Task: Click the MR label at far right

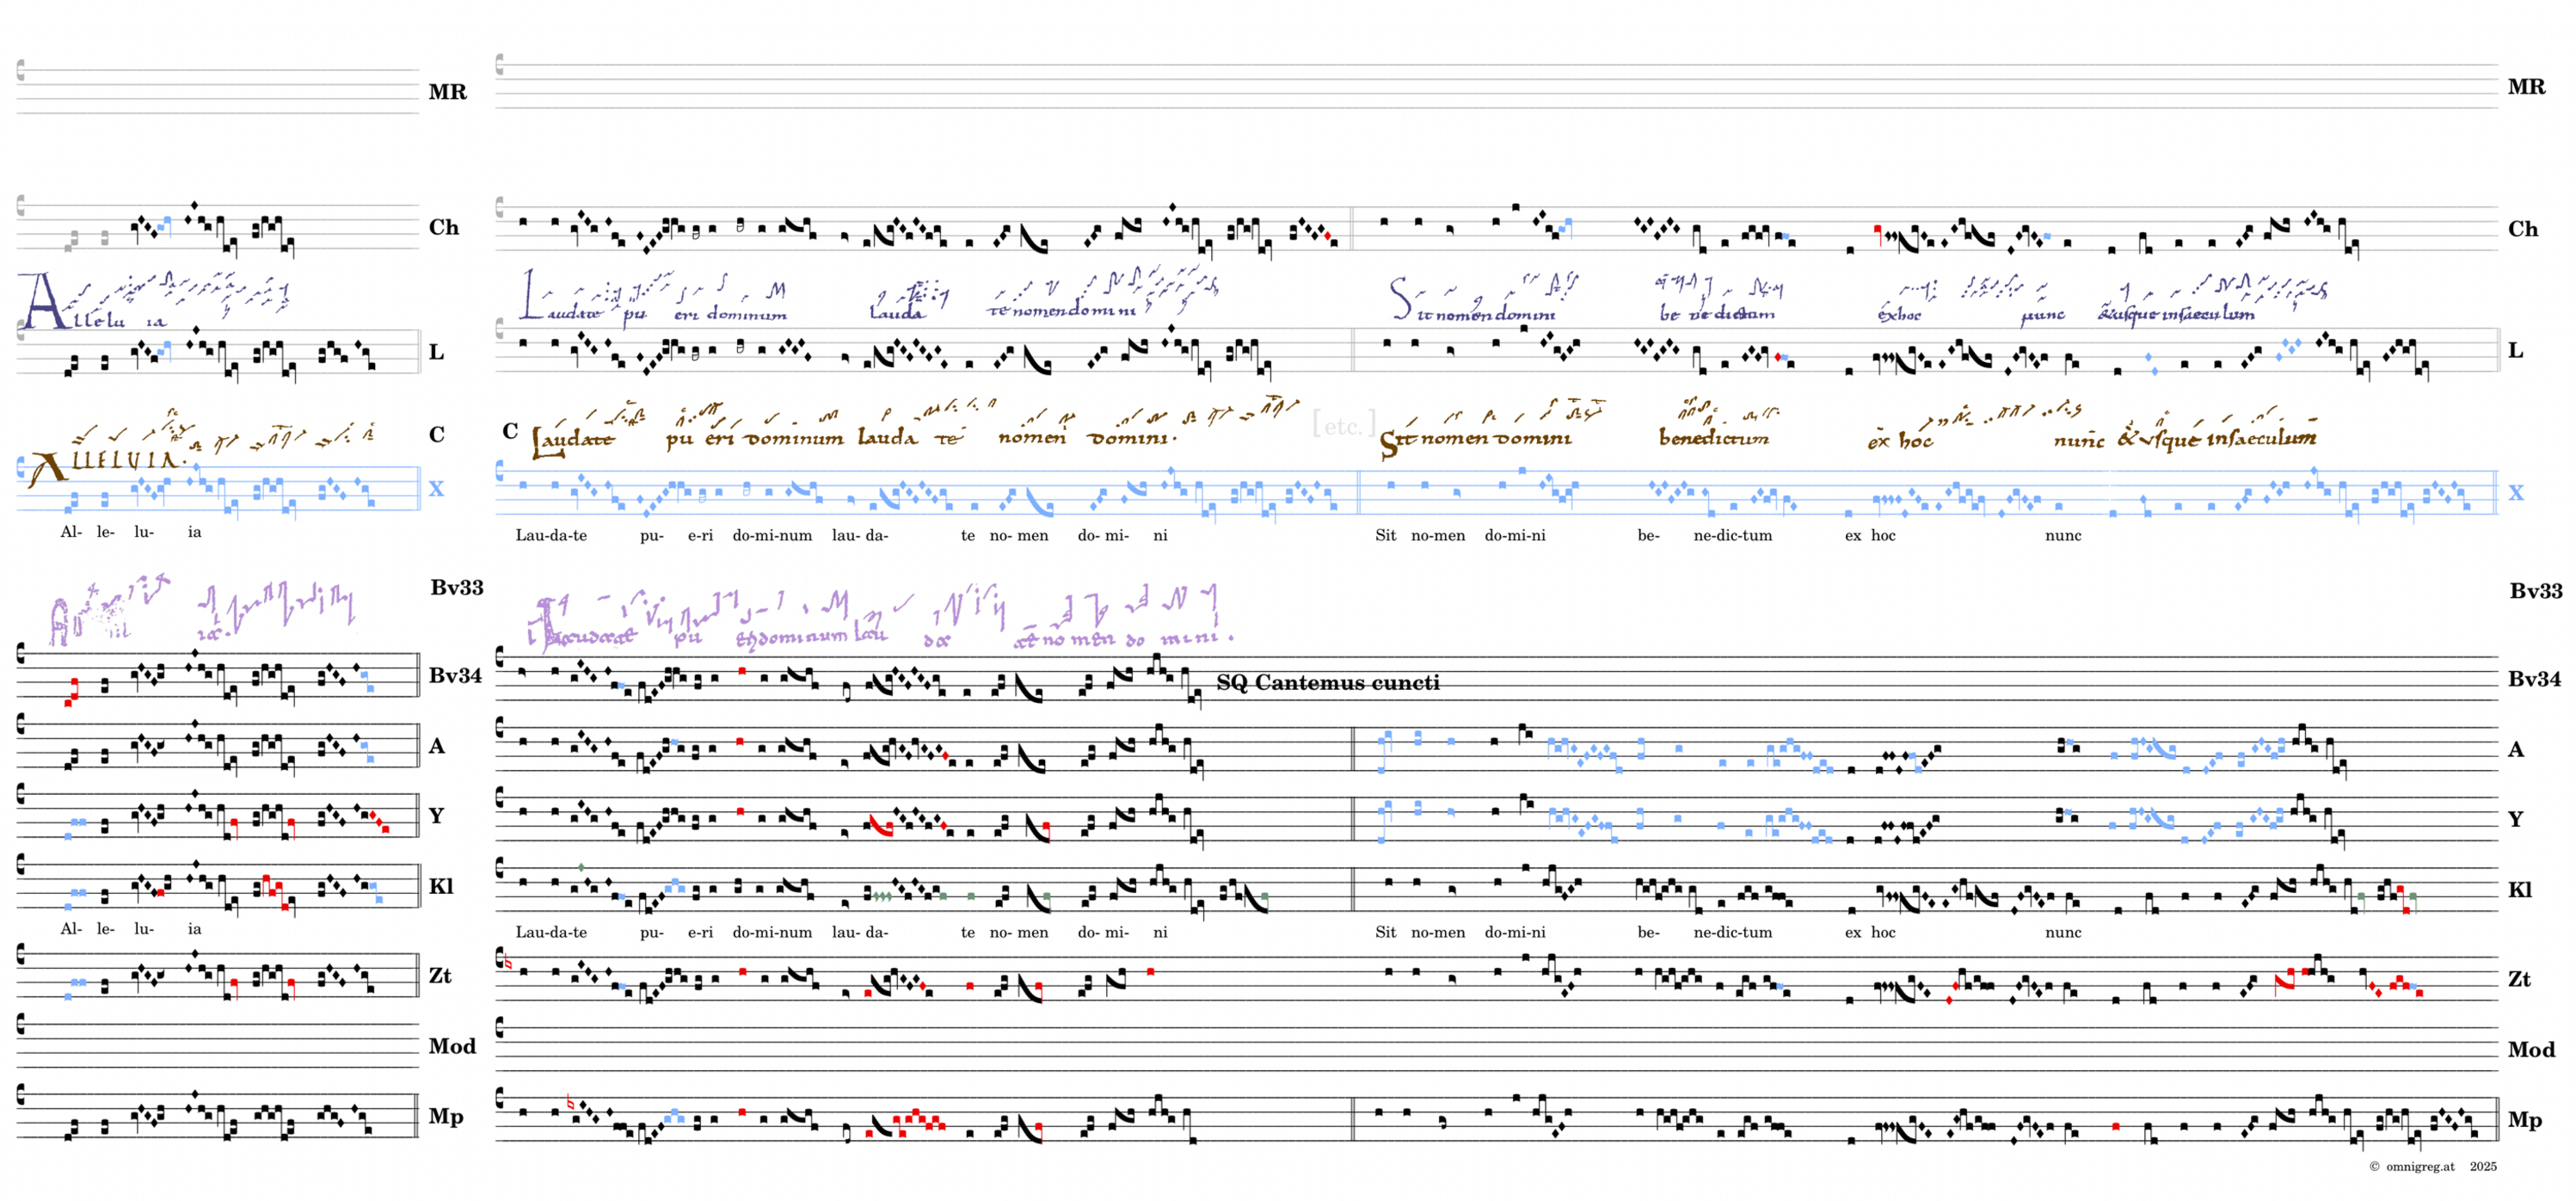Action: point(2526,87)
